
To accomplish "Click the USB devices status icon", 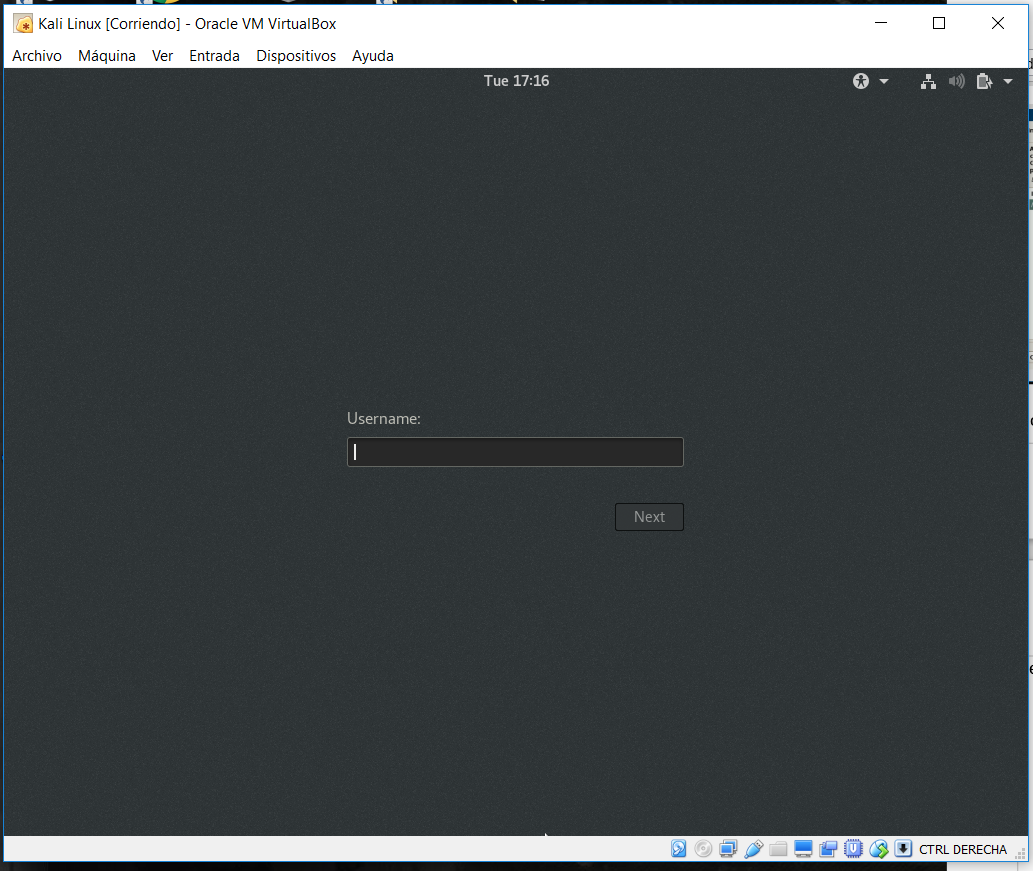I will click(753, 849).
